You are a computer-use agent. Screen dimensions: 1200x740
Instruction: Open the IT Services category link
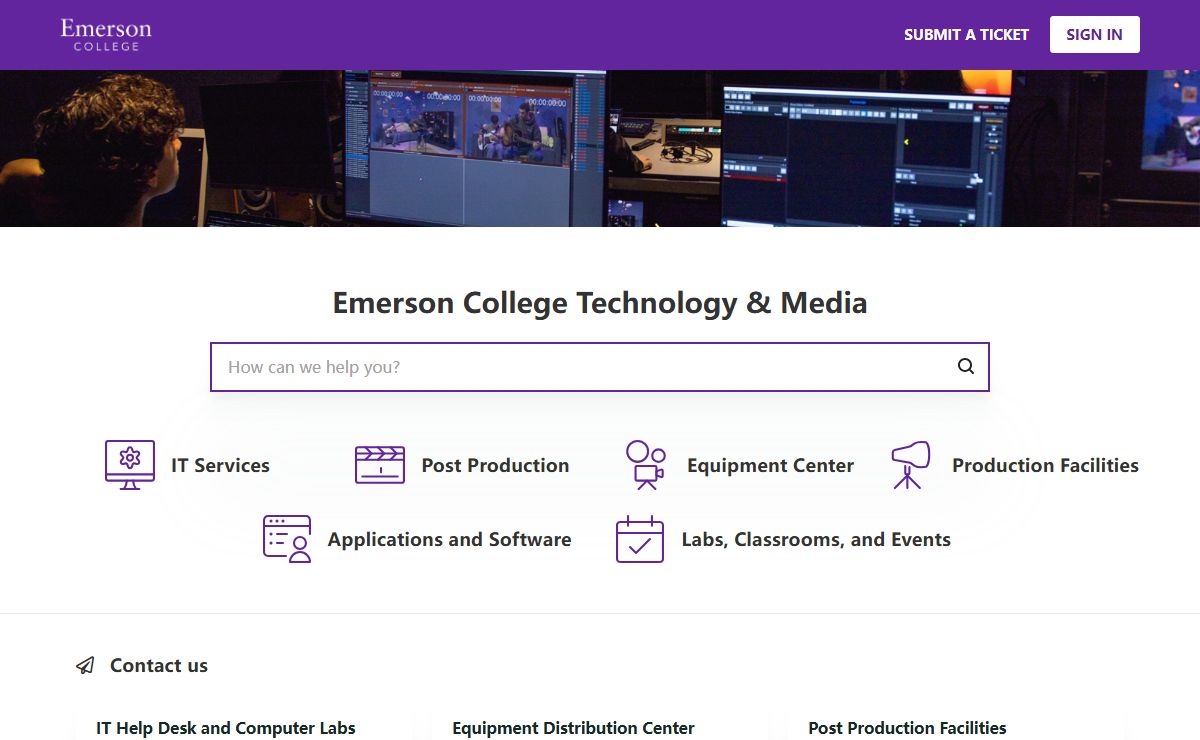click(220, 465)
